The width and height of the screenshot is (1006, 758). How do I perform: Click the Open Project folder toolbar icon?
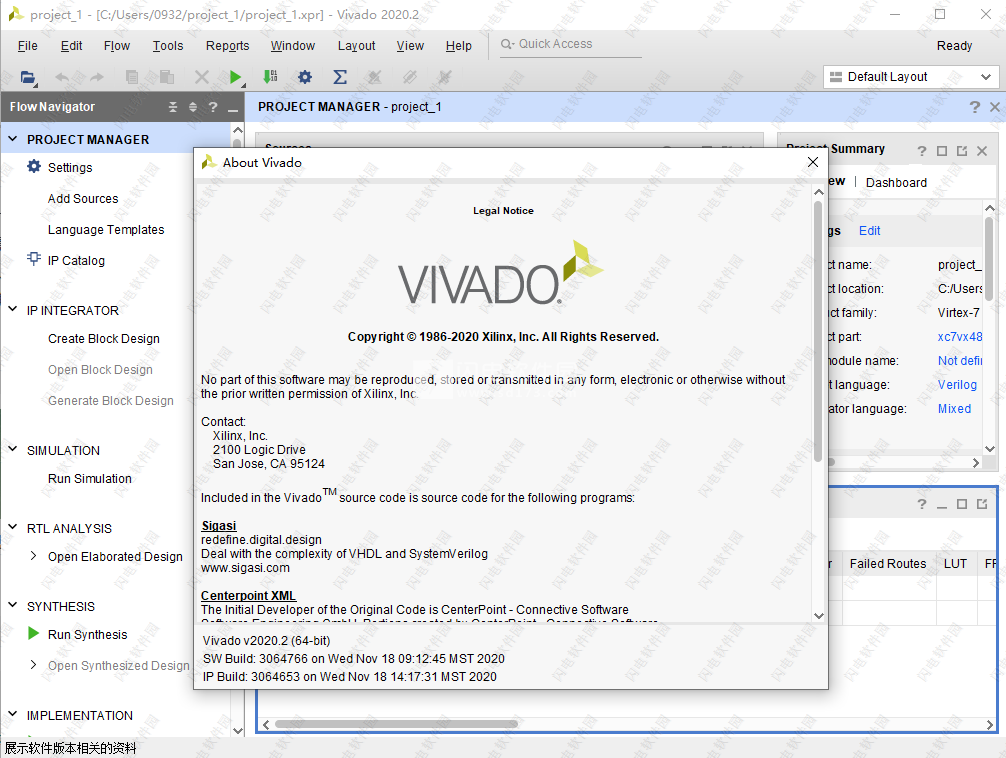pyautogui.click(x=28, y=77)
